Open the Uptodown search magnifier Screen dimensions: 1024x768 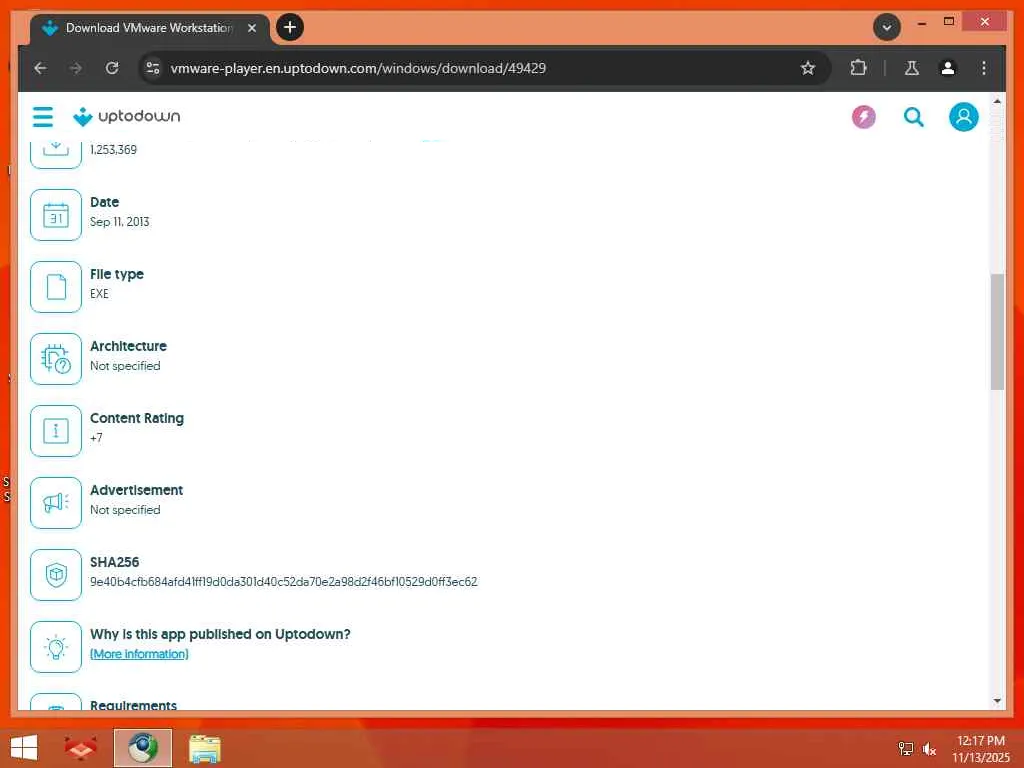coord(913,117)
